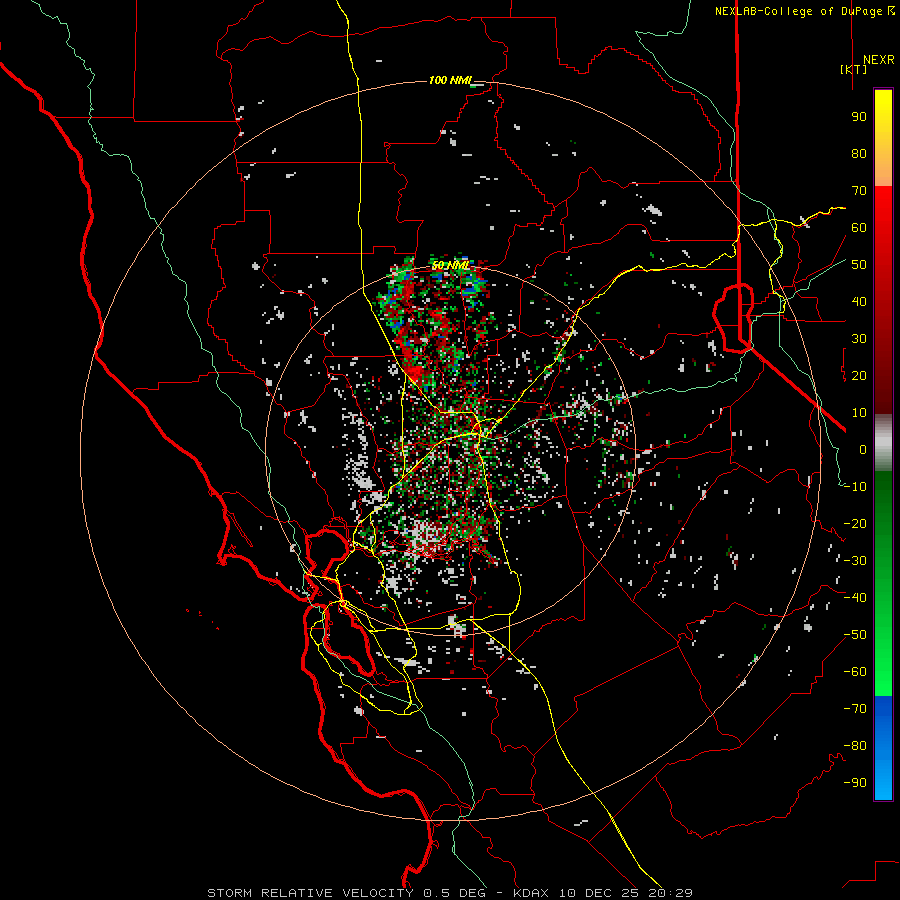The height and width of the screenshot is (900, 900).
Task: Click the KDAX station identifier in the footer
Action: pos(530,893)
